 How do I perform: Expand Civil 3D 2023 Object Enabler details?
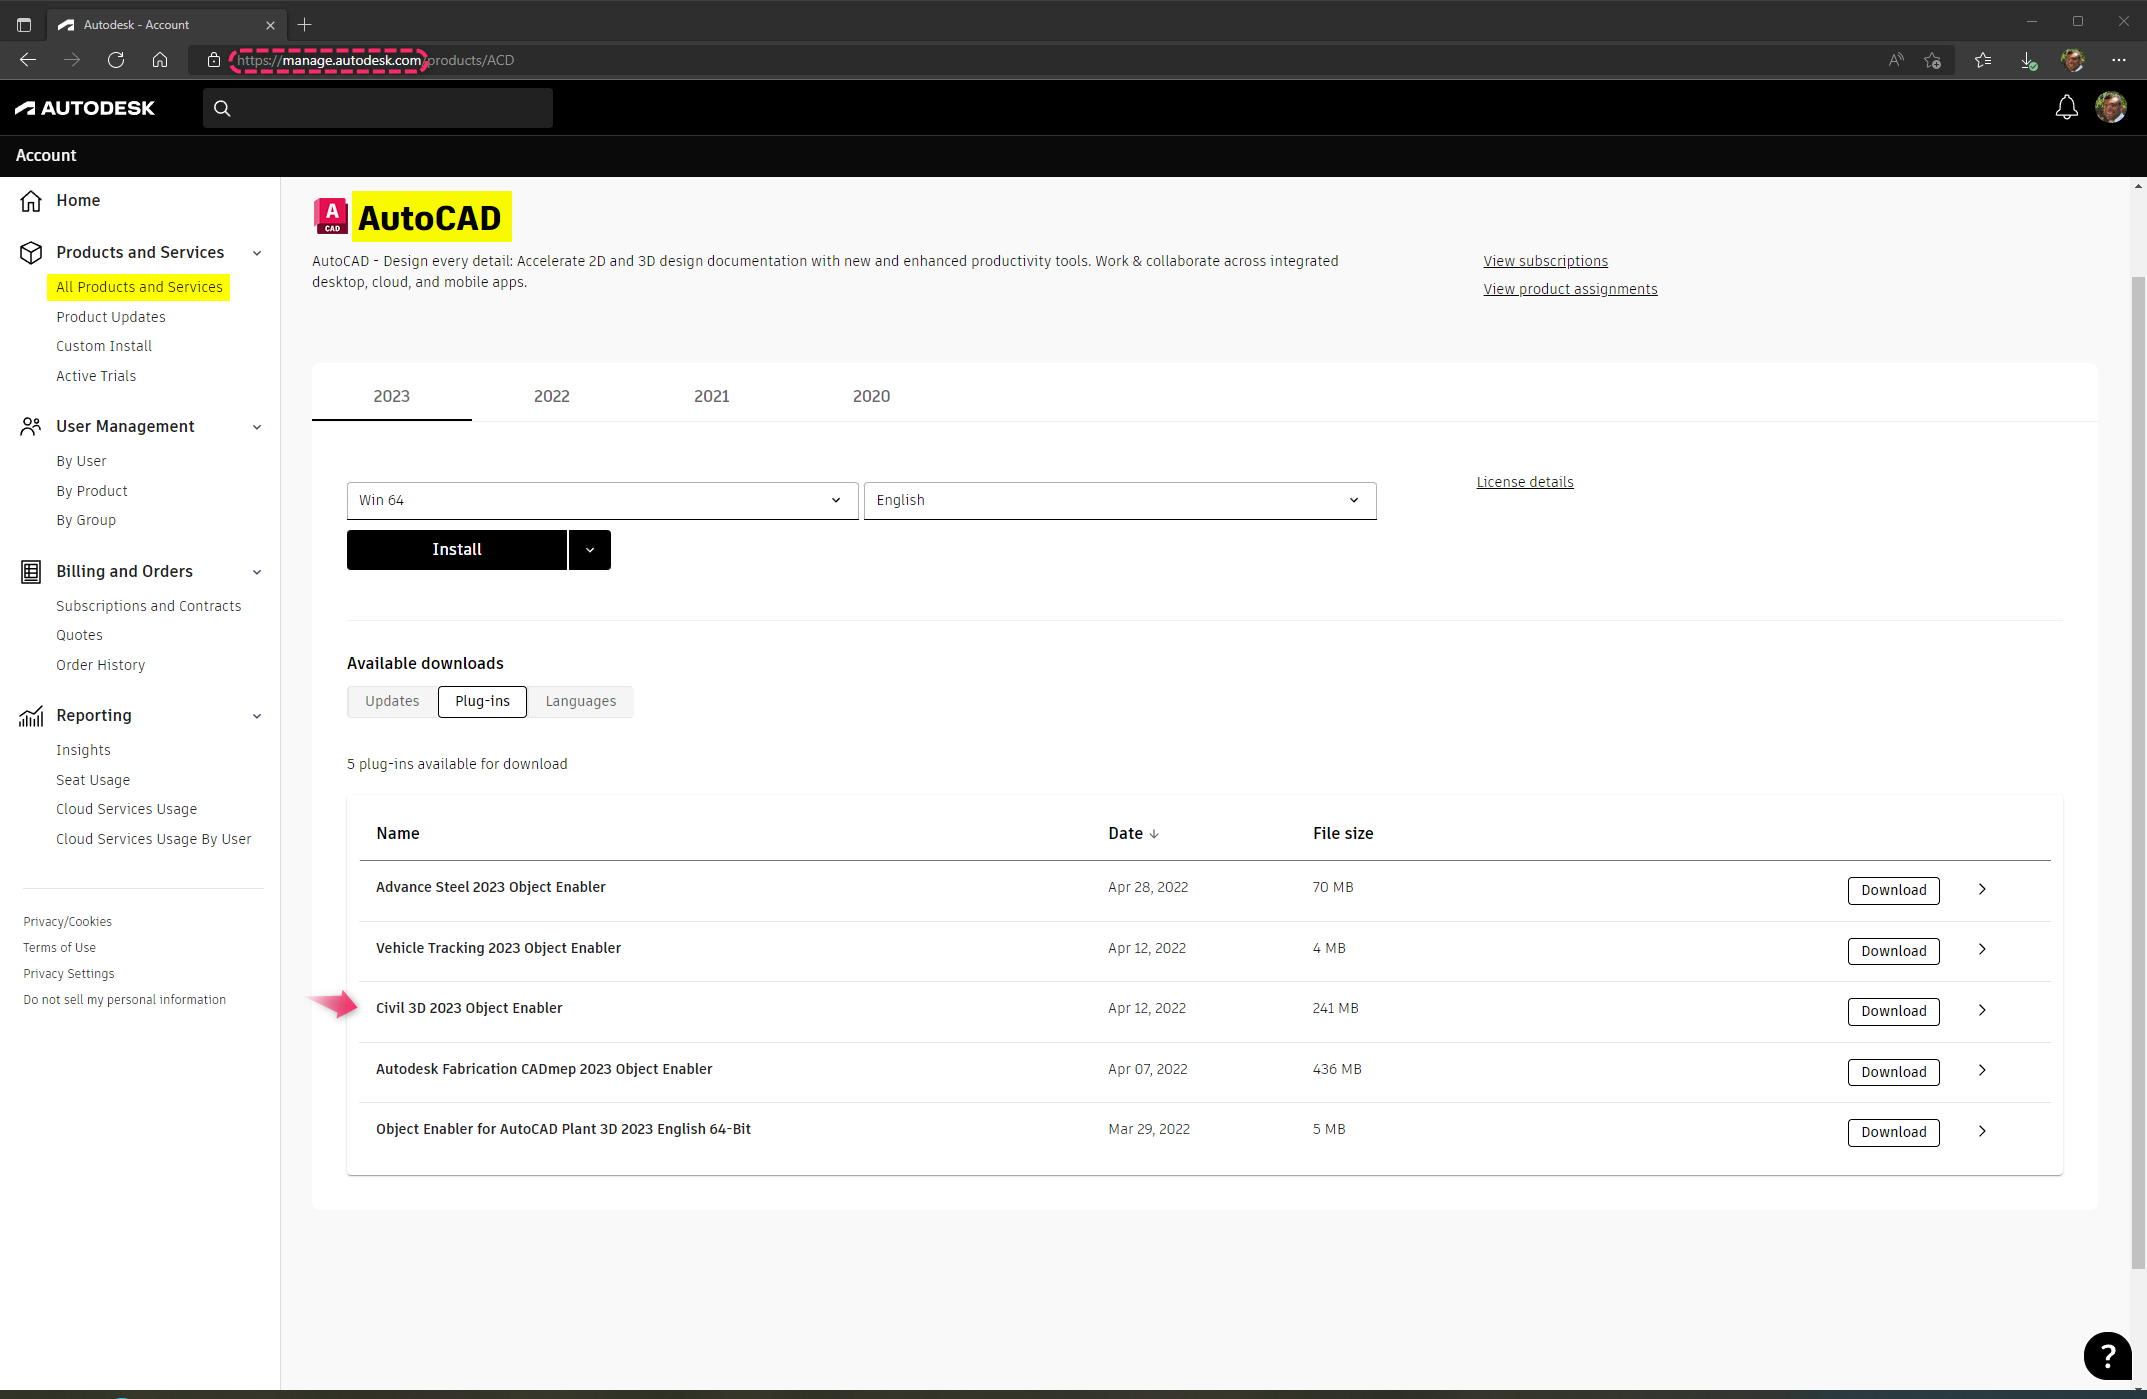tap(1982, 1010)
